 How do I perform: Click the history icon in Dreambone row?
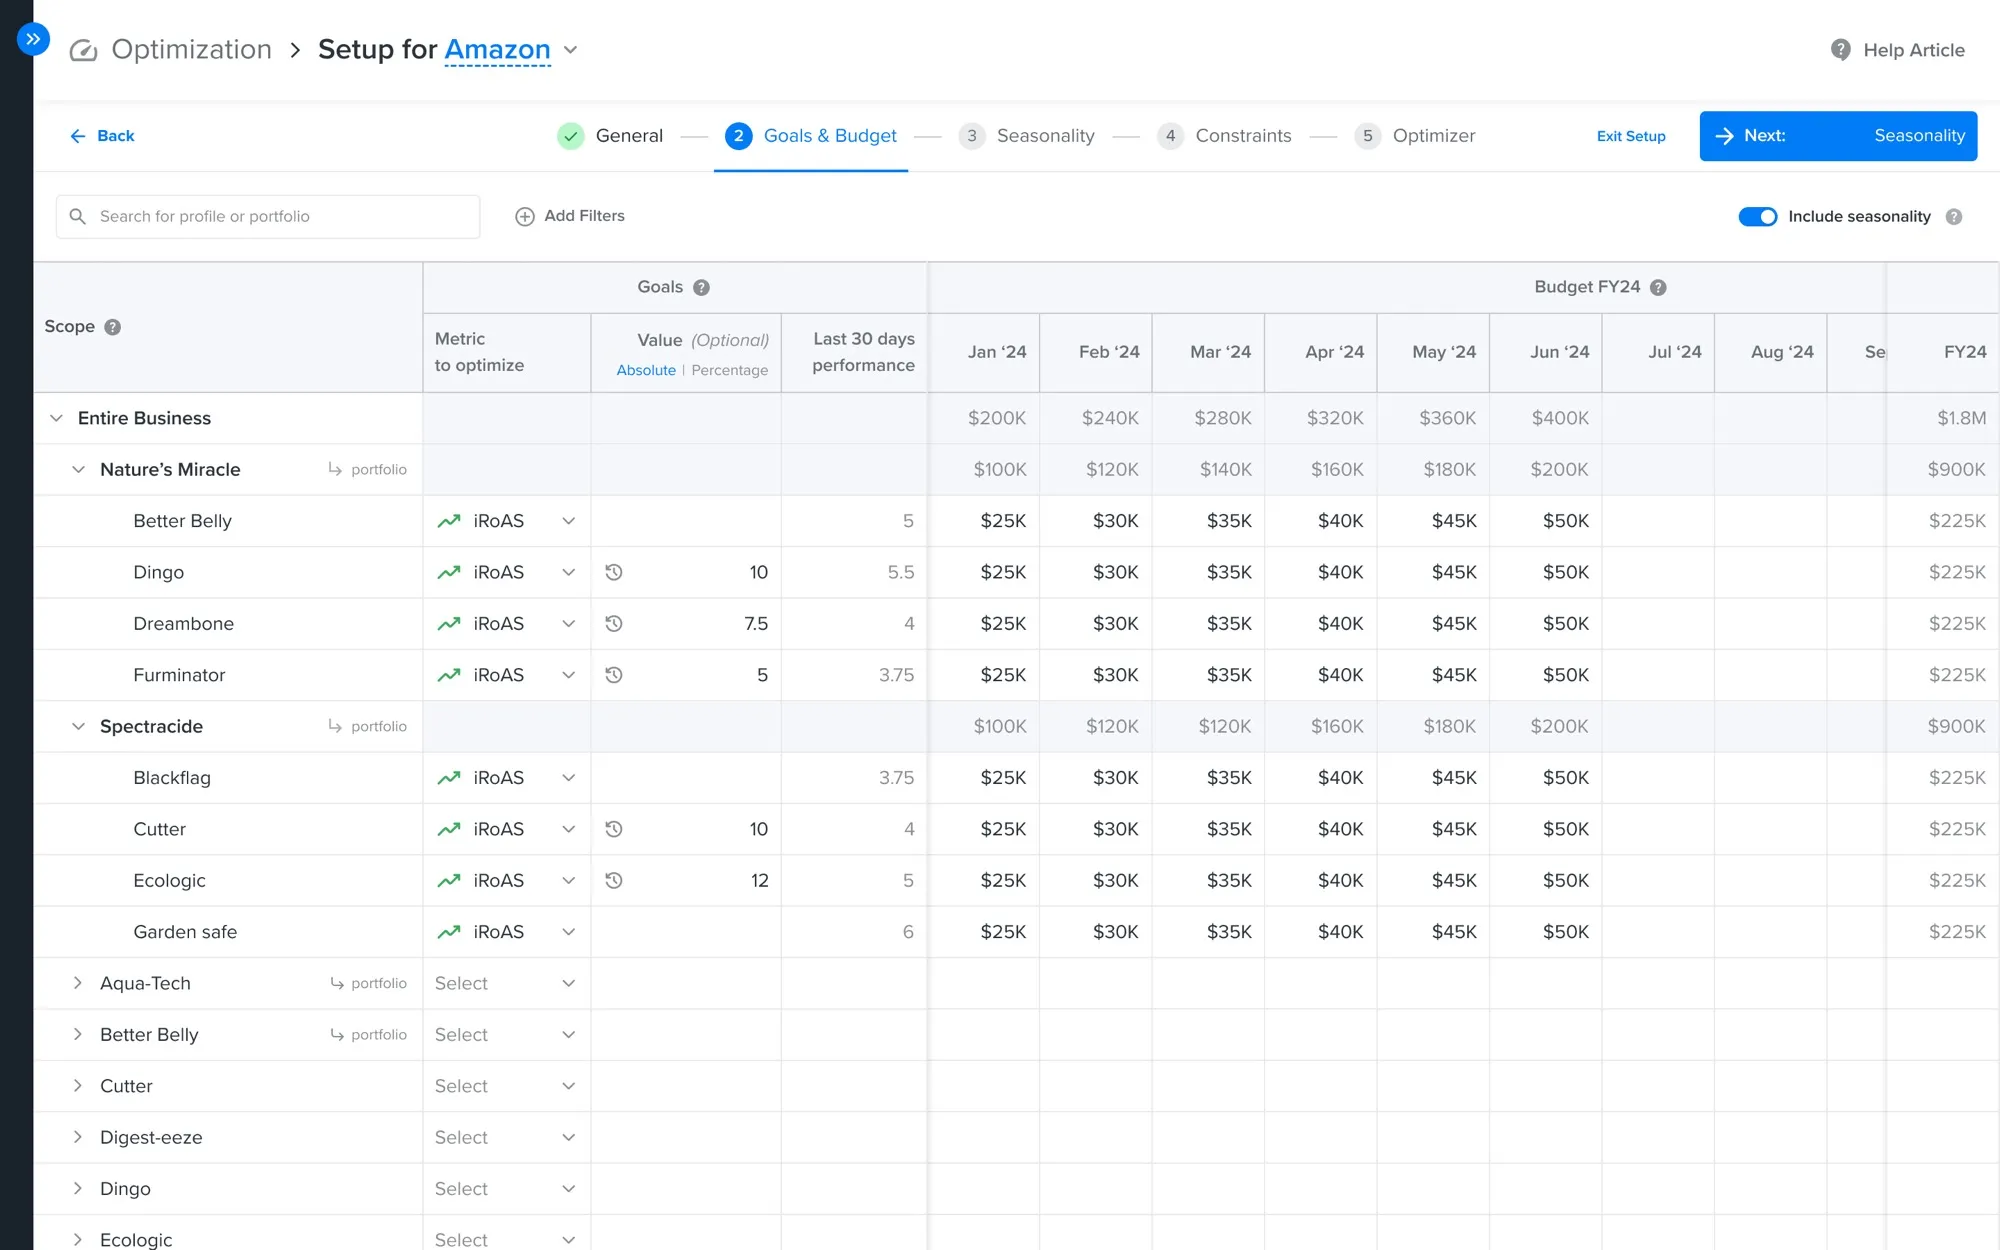pyautogui.click(x=614, y=624)
